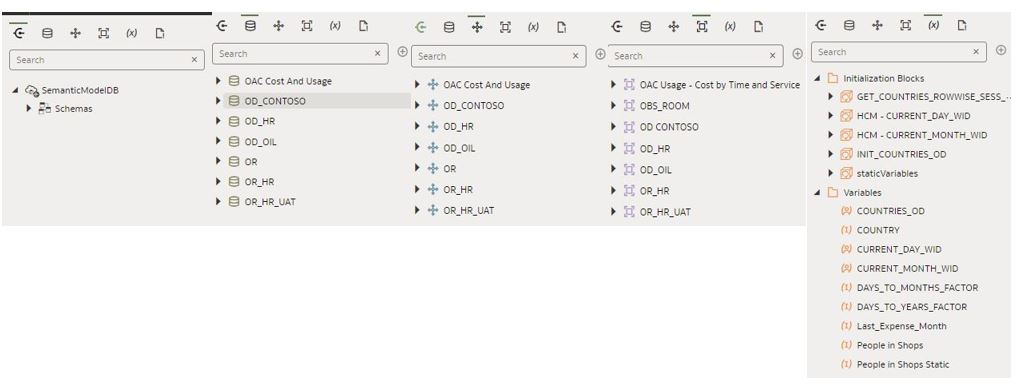
Task: Open Logical Layer icon in the SemanticModelDB panel
Action: pos(76,33)
